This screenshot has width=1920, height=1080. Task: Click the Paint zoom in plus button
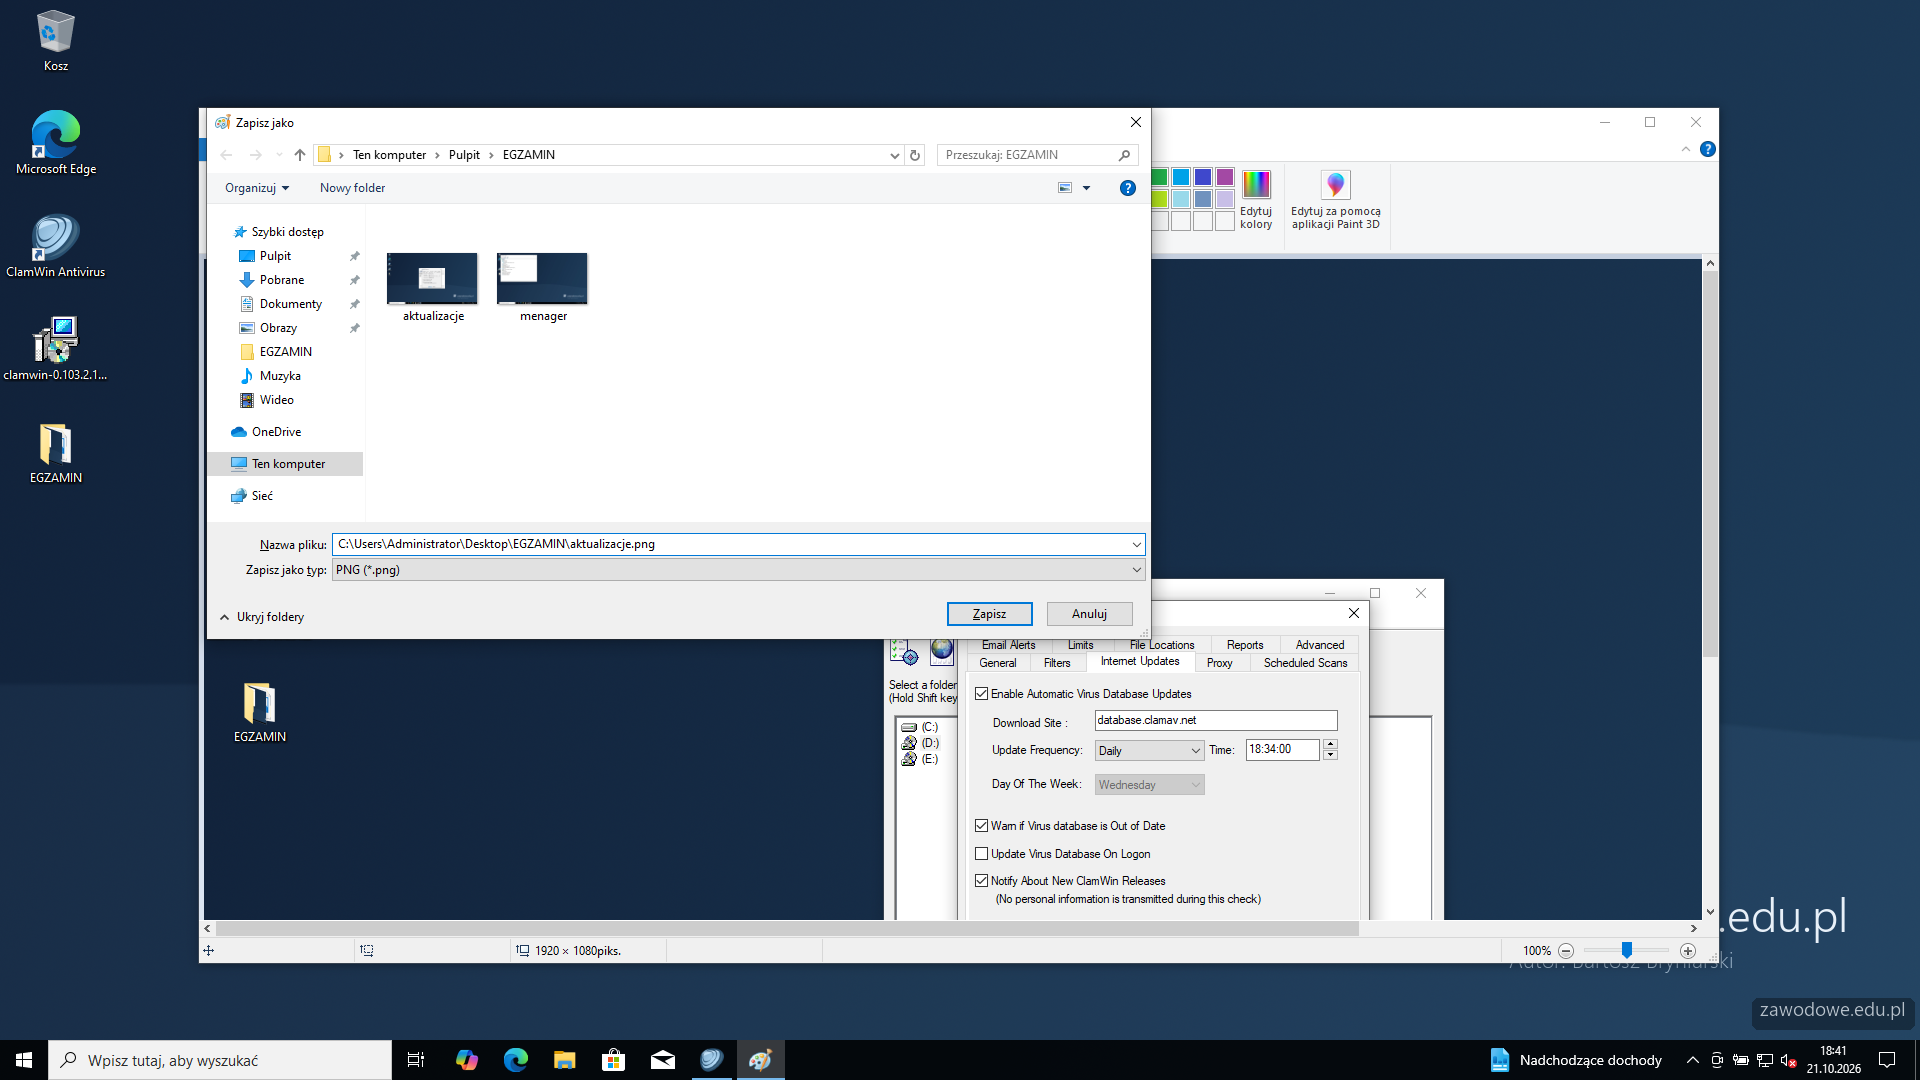click(1688, 951)
